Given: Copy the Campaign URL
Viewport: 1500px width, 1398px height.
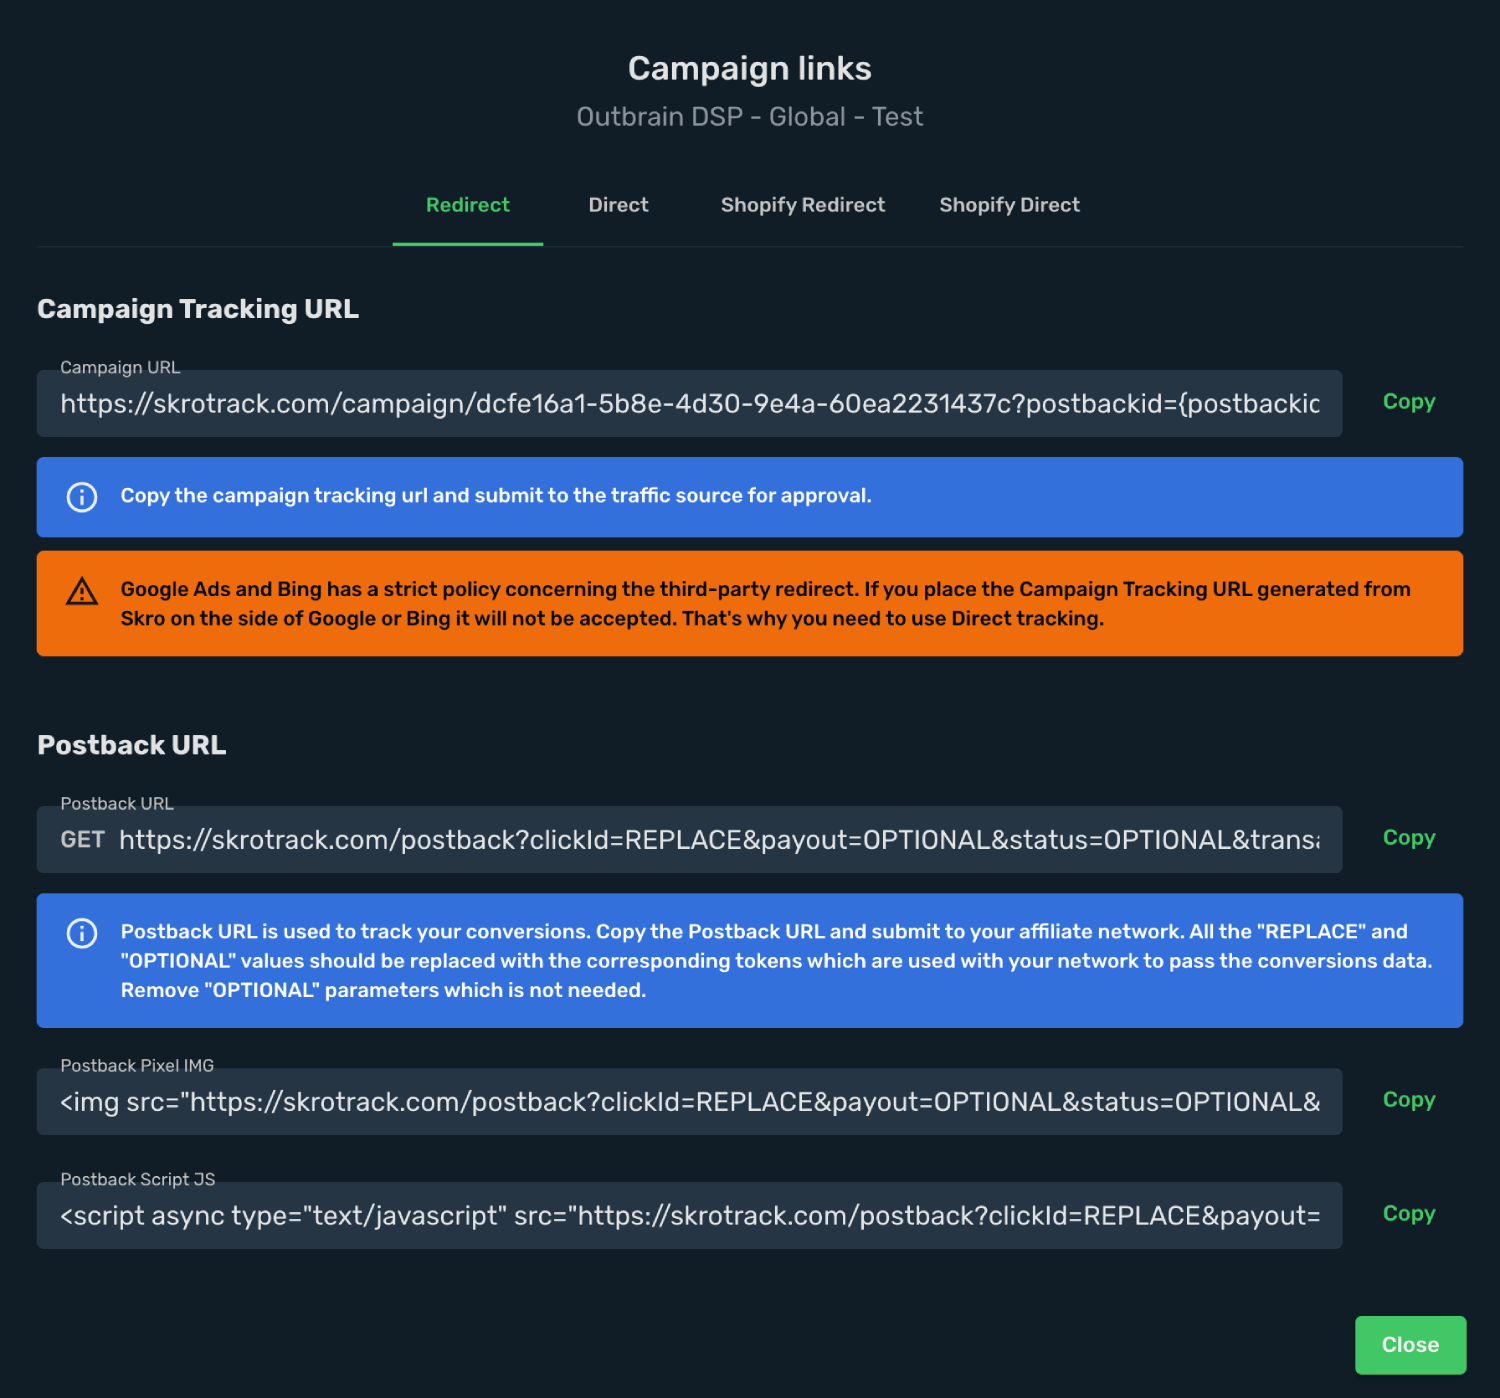Looking at the screenshot, I should (1409, 402).
